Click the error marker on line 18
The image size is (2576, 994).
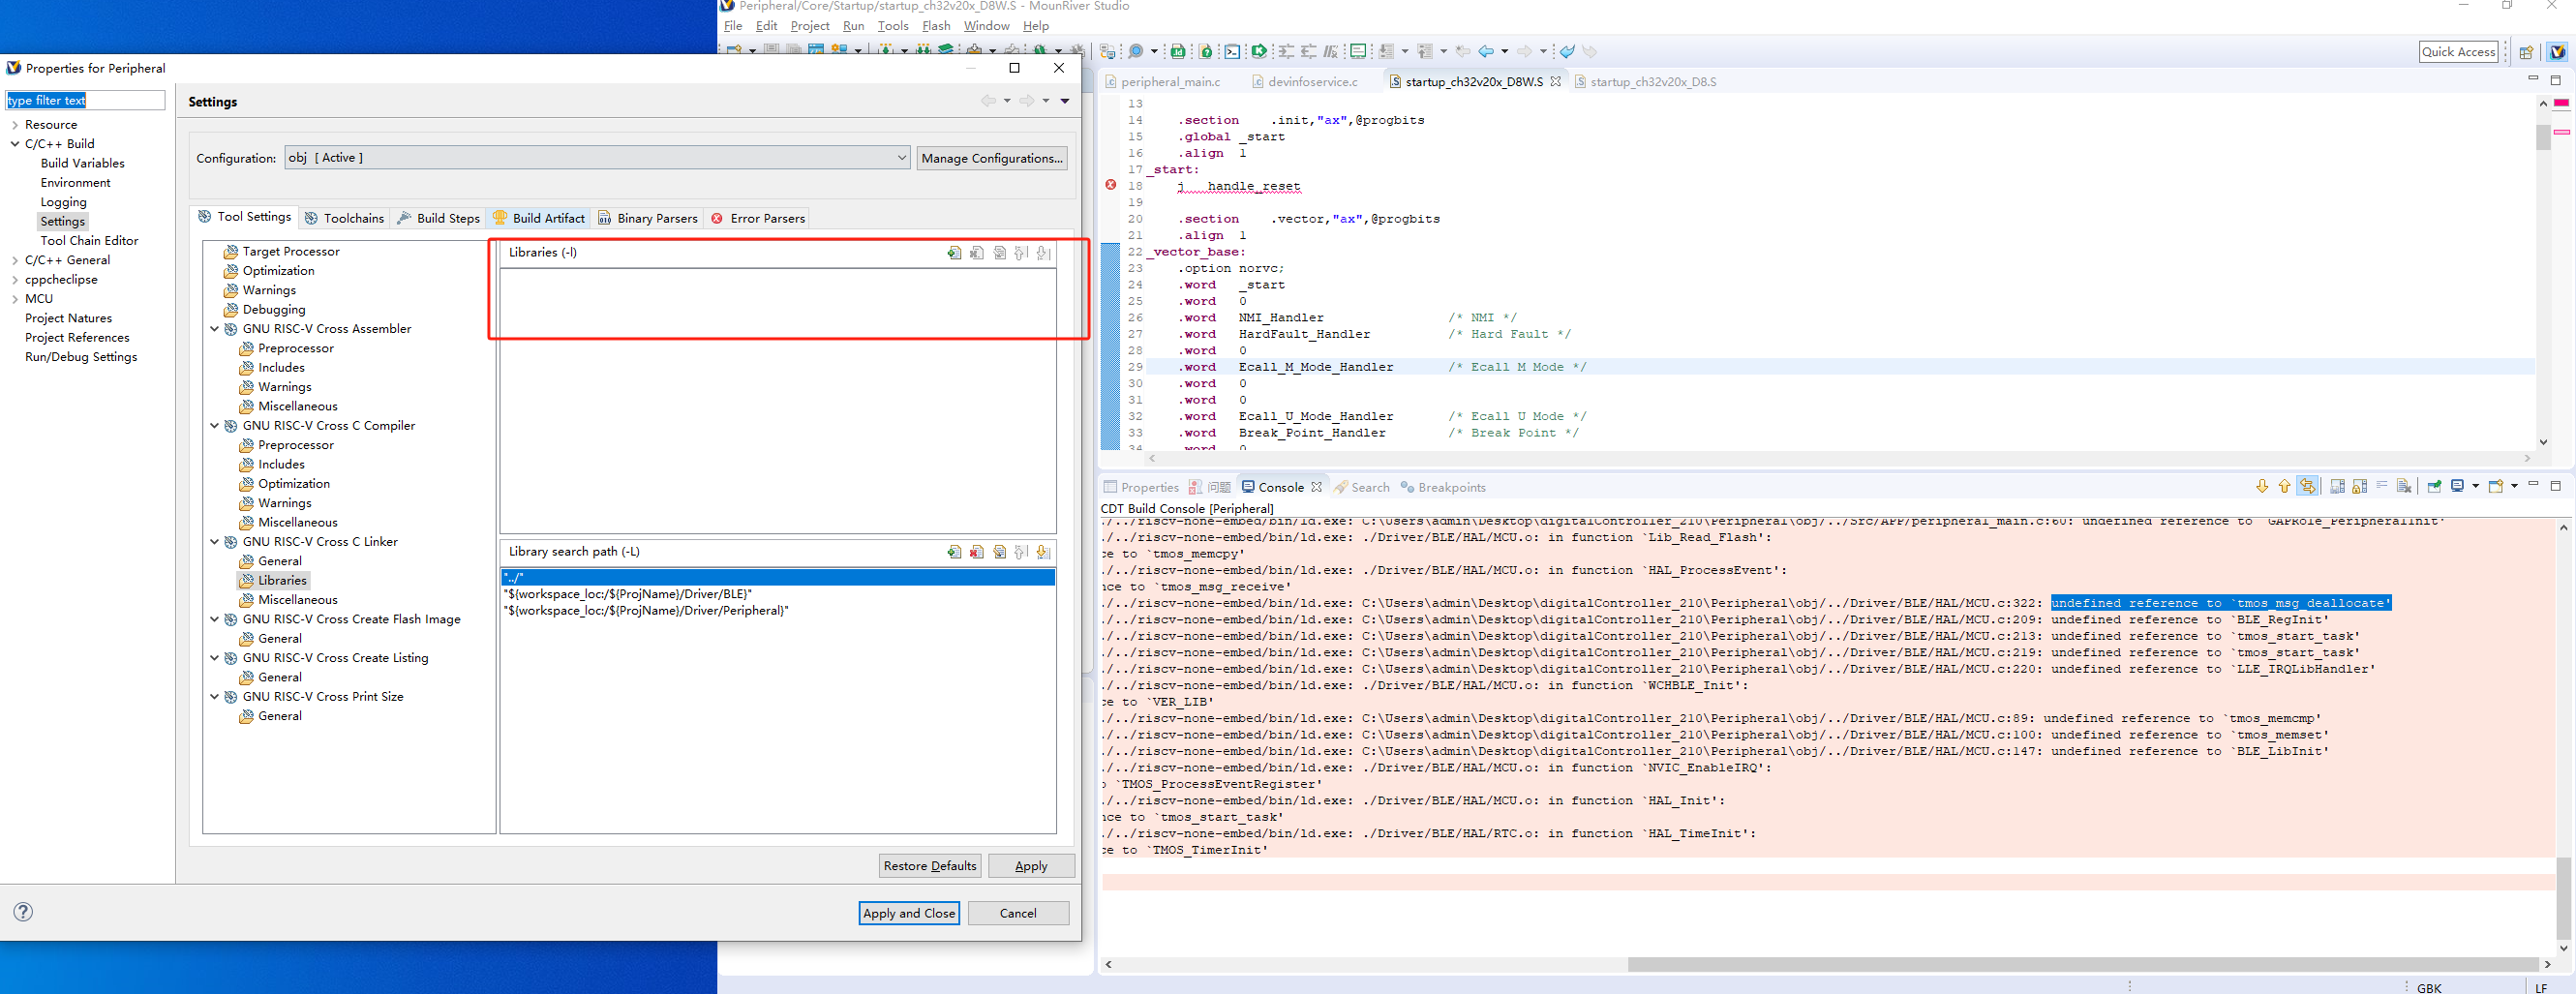point(1110,185)
